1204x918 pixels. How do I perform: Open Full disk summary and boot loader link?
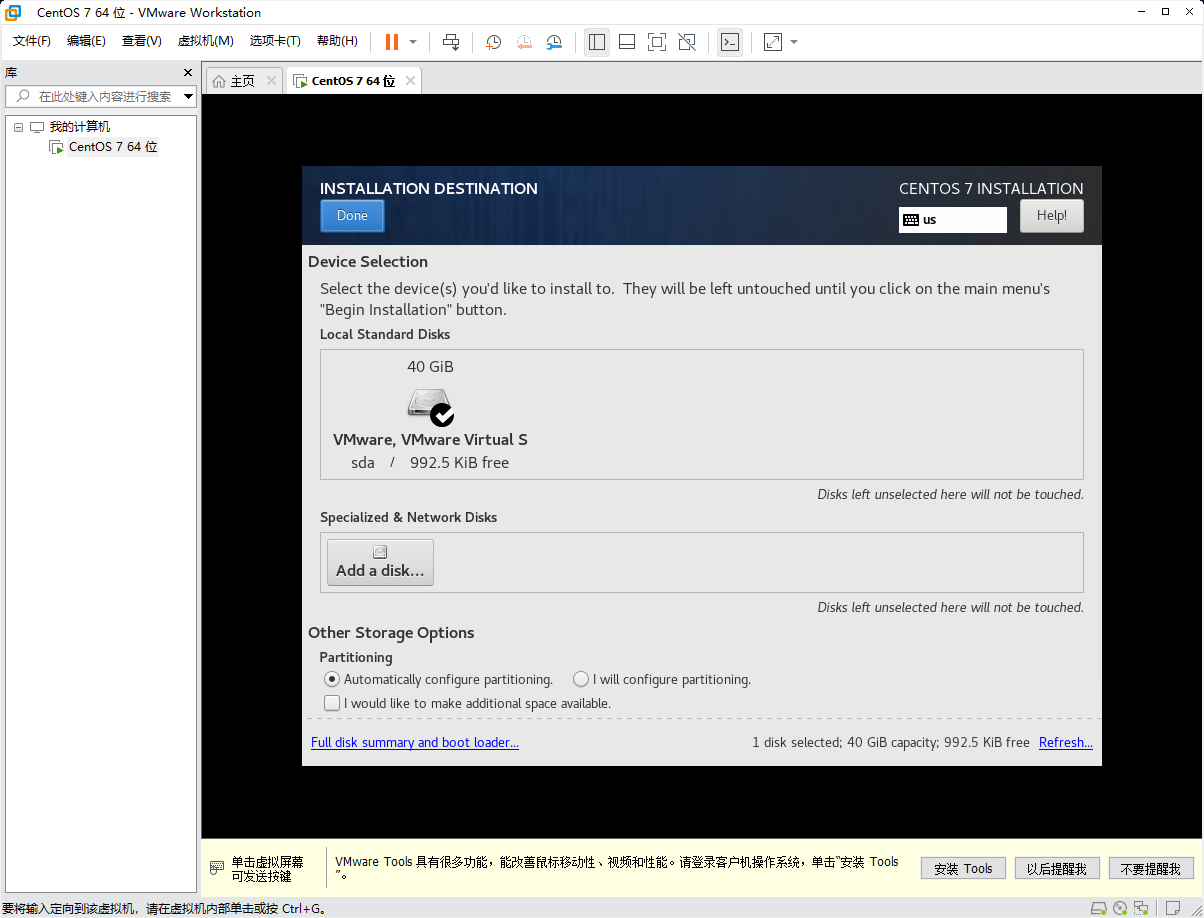coord(415,742)
